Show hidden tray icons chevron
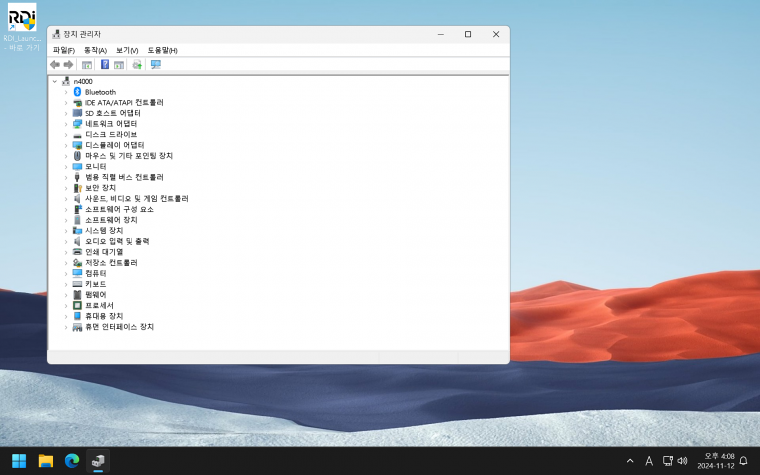Viewport: 760px width, 475px height. pos(630,461)
